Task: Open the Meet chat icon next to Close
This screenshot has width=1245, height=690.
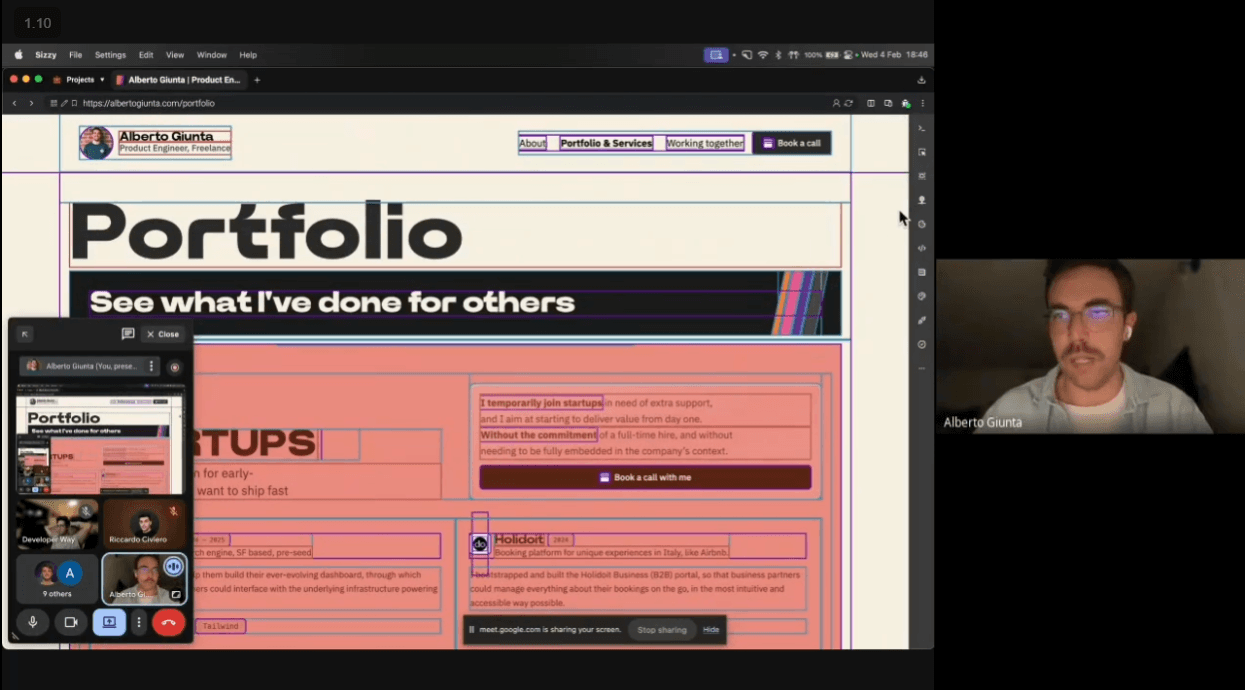Action: point(128,334)
